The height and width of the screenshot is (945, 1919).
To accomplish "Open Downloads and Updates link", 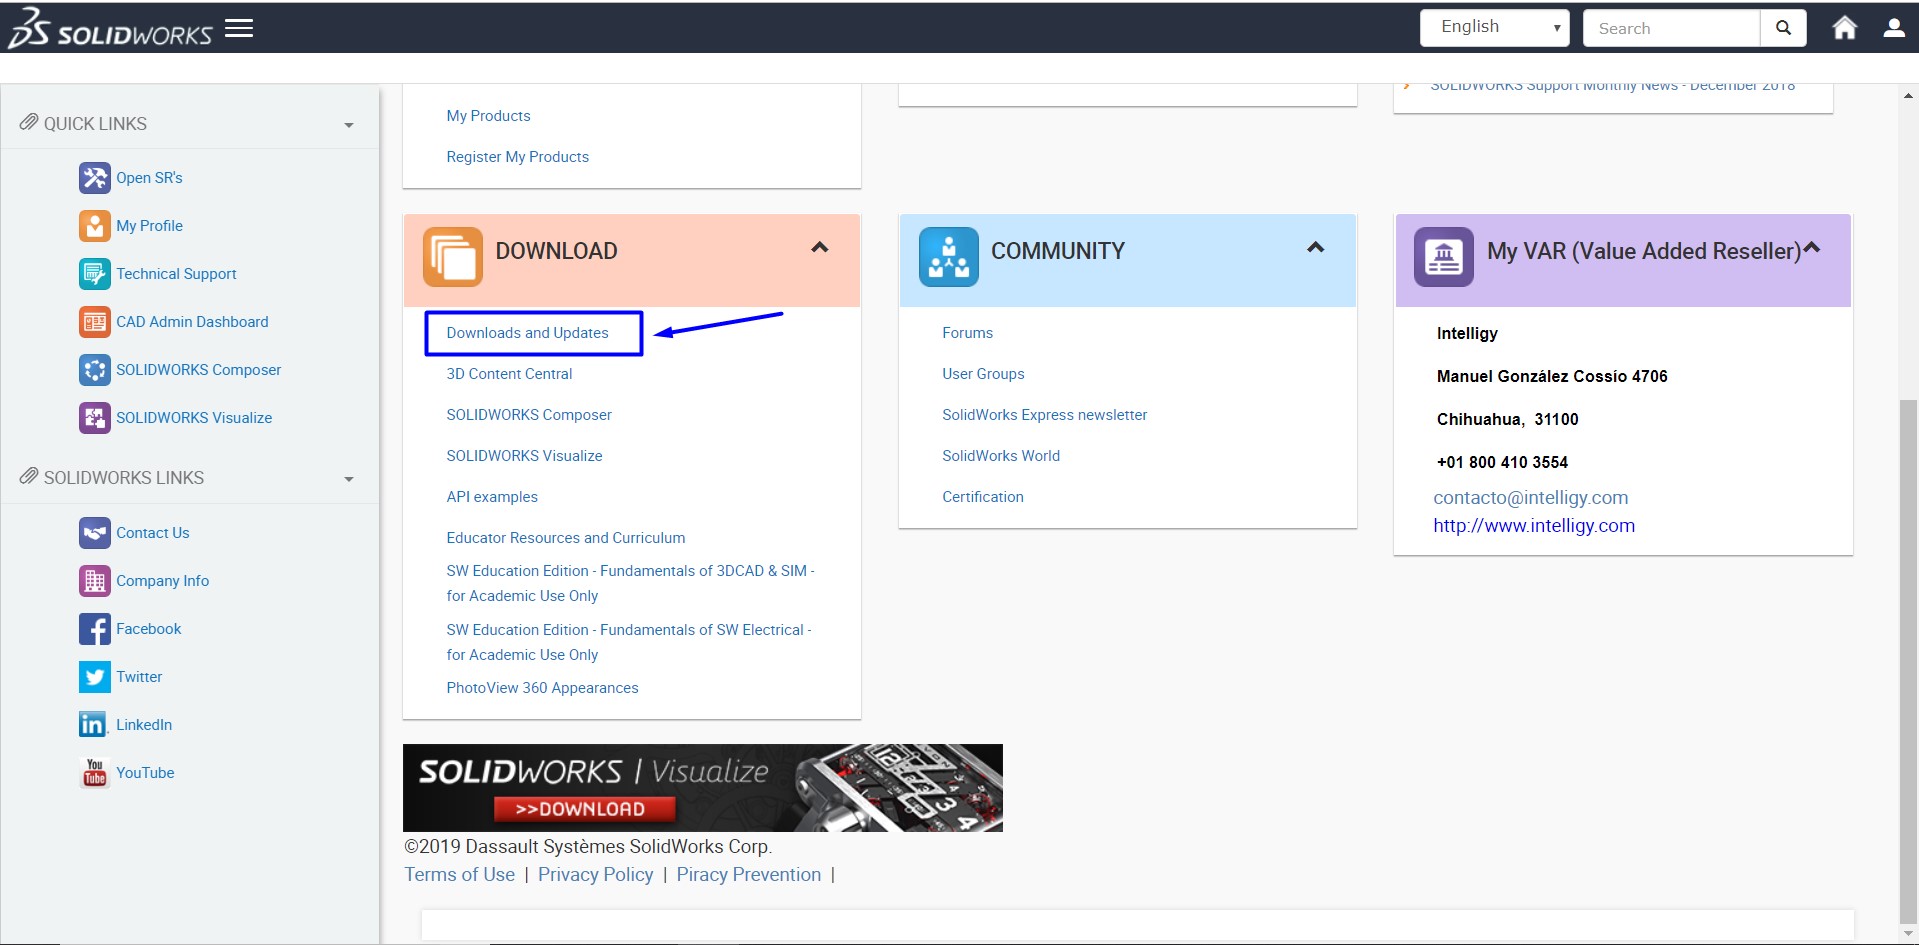I will click(527, 333).
